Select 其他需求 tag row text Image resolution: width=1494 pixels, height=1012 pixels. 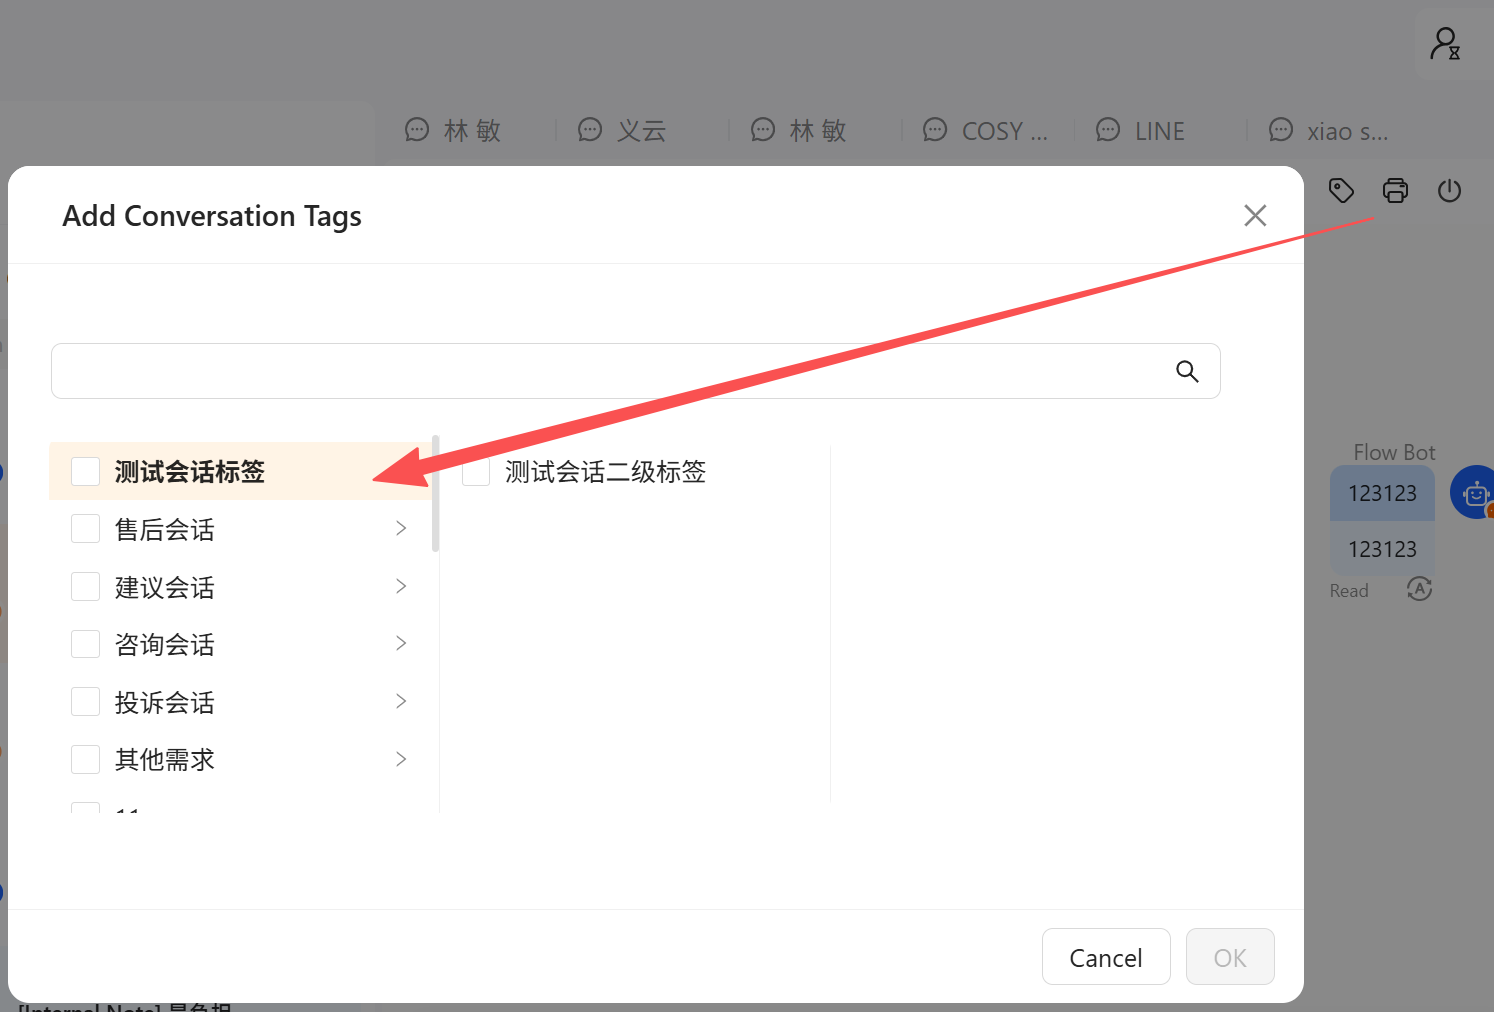165,759
